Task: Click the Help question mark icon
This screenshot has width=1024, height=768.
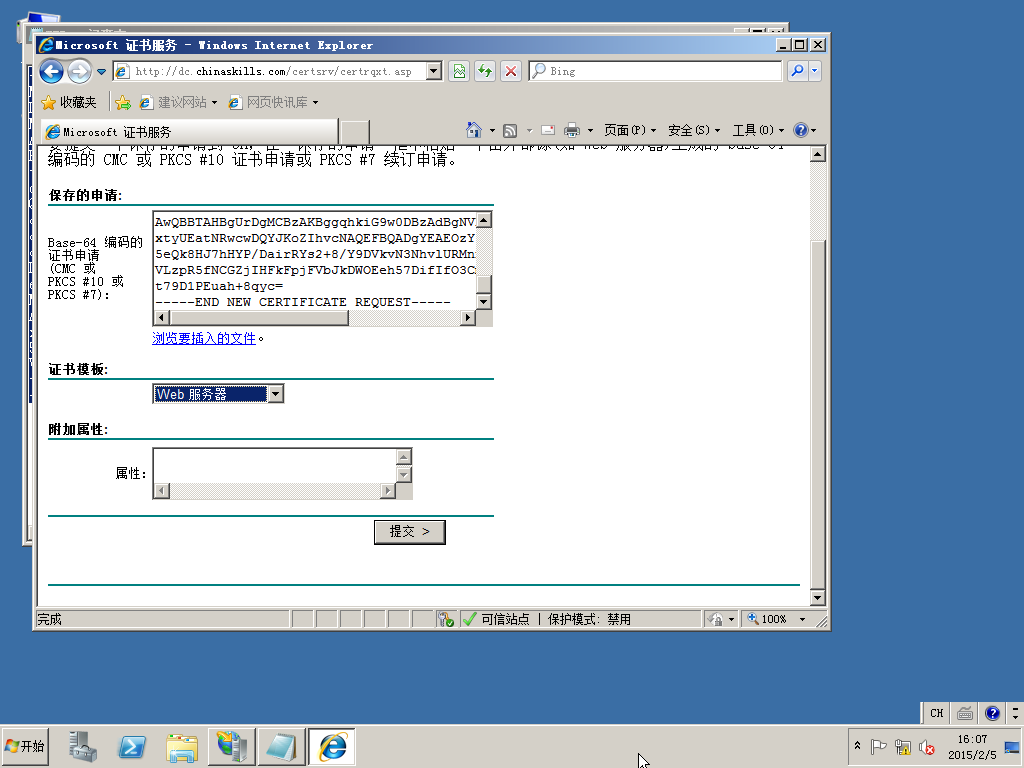Action: point(801,130)
